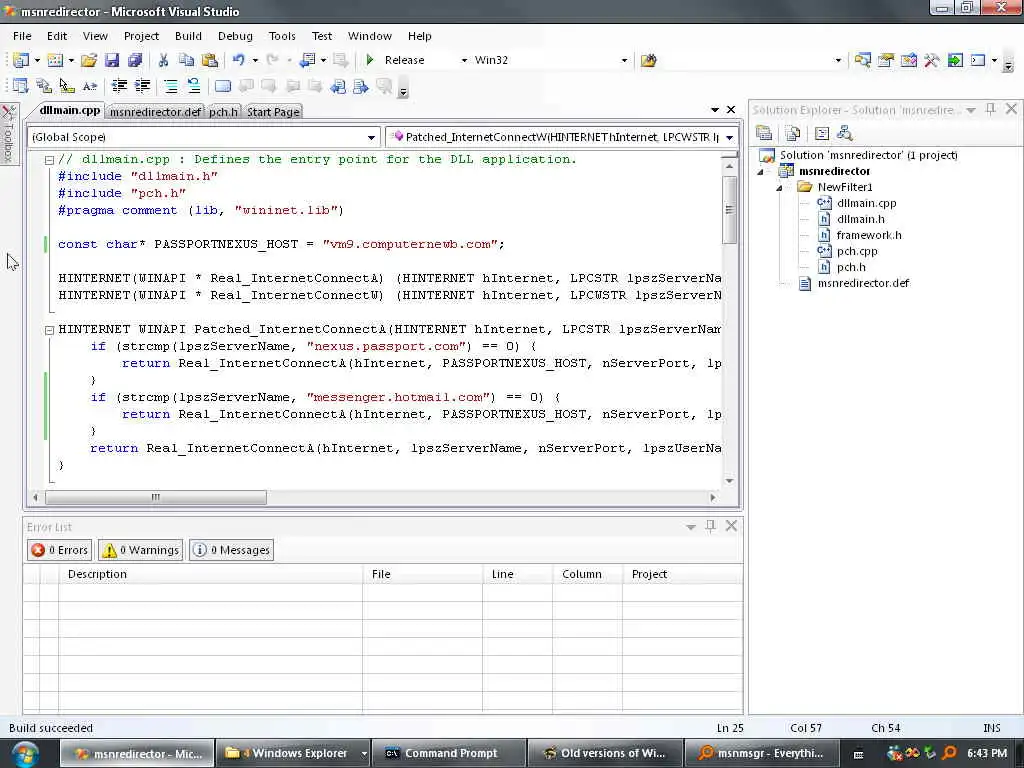The width and height of the screenshot is (1024, 768).
Task: Click the Decrease Indent icon
Action: 120,86
